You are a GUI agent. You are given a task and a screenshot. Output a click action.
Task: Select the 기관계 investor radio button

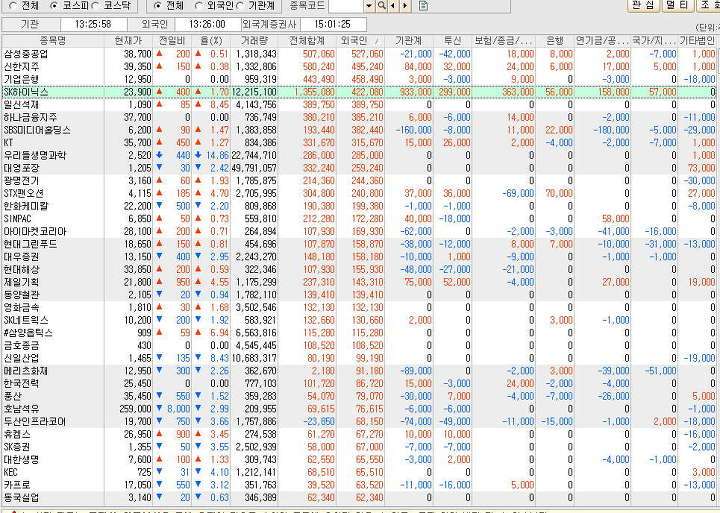pyautogui.click(x=240, y=6)
